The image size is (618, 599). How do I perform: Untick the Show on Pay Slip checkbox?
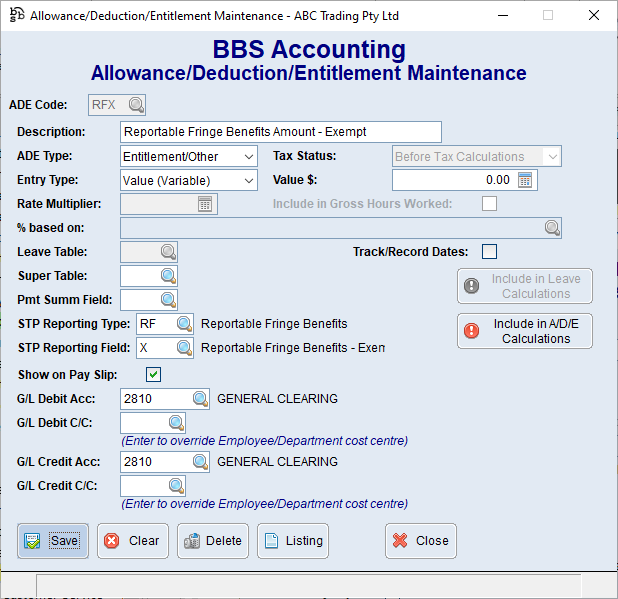click(153, 375)
